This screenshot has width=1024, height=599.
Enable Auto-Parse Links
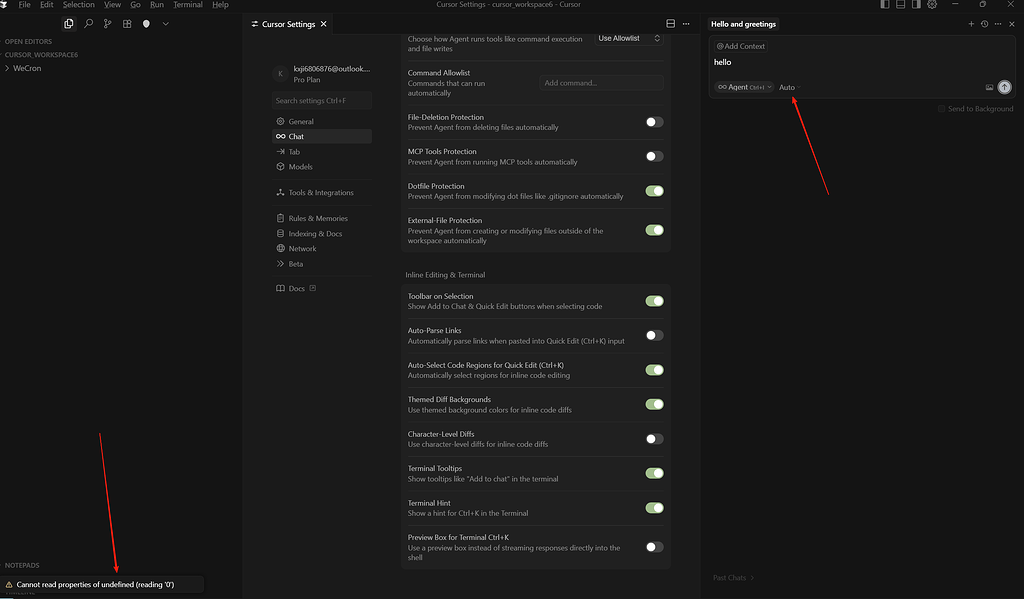[655, 335]
